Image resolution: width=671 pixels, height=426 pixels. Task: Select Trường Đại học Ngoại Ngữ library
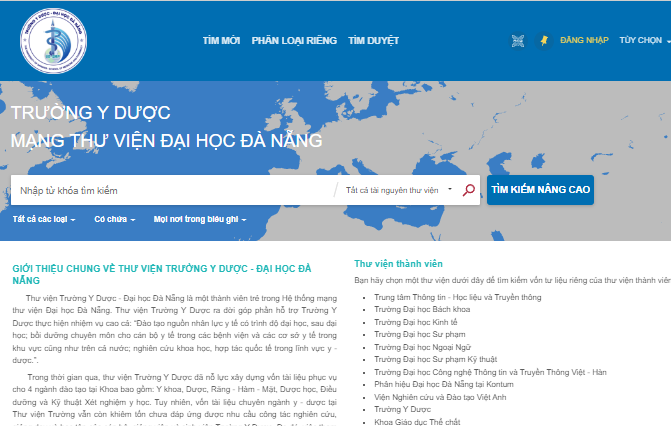[x=422, y=347]
